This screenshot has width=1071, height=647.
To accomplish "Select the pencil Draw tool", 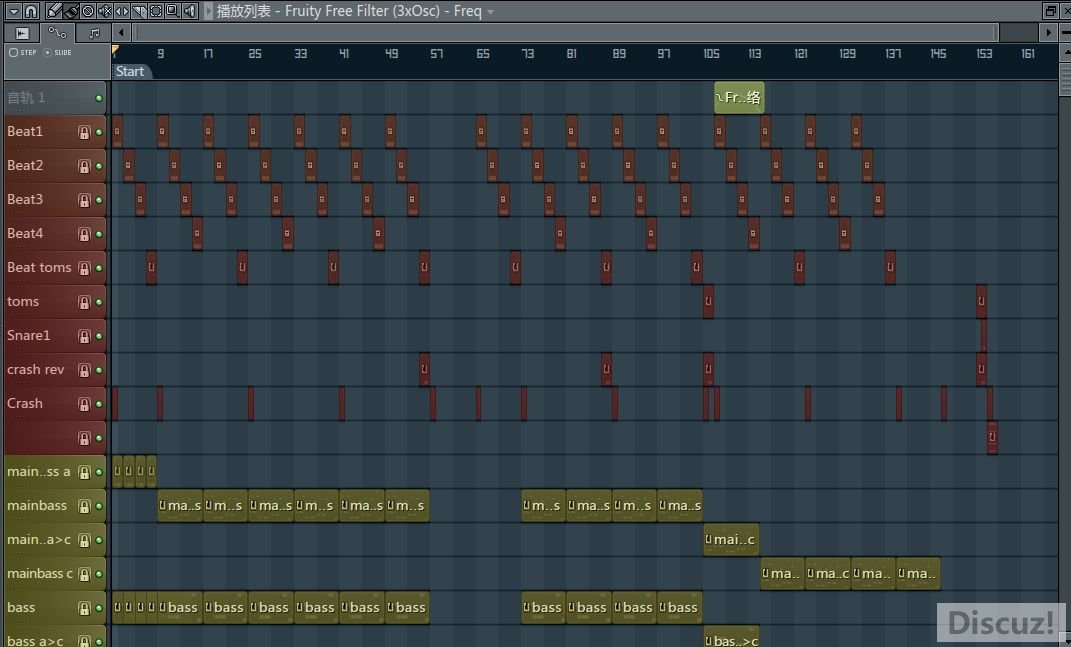I will [54, 11].
